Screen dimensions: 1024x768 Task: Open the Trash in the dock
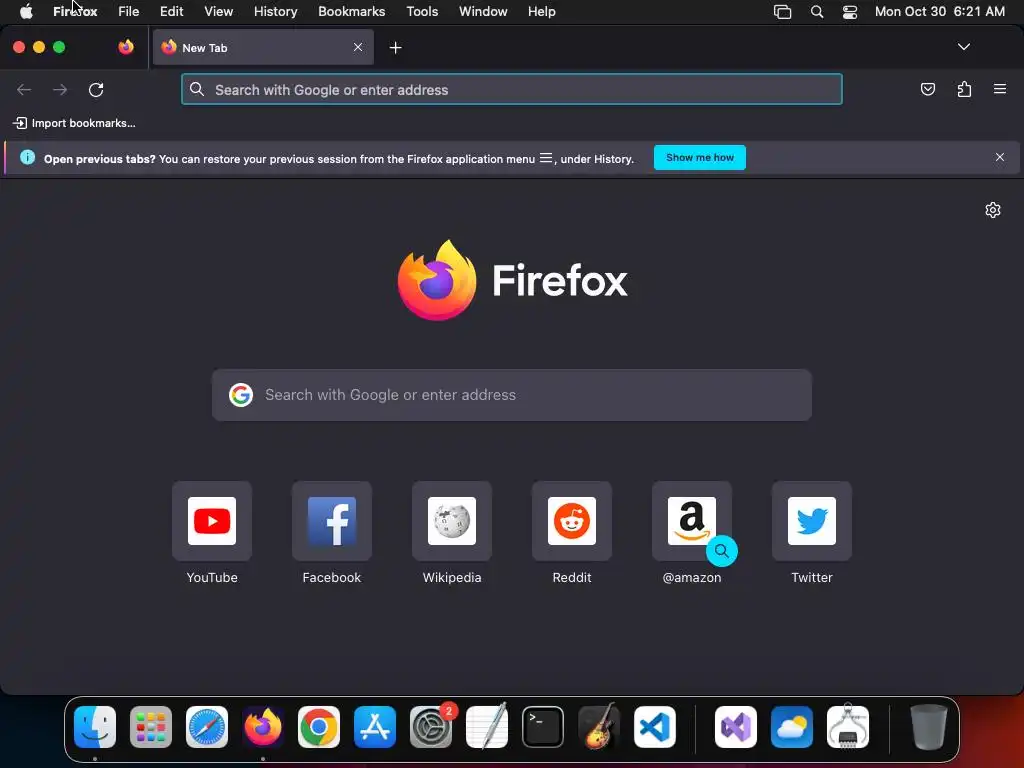(x=928, y=727)
